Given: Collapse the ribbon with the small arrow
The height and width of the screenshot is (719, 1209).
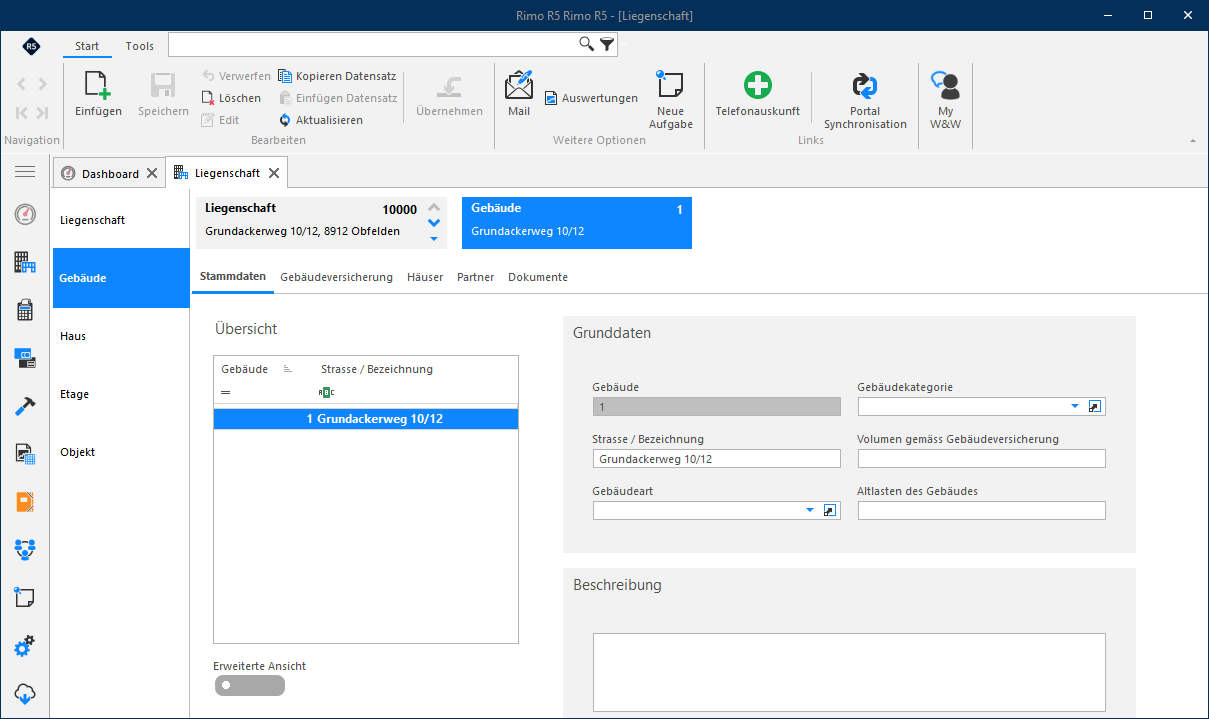Looking at the screenshot, I should click(x=1192, y=141).
